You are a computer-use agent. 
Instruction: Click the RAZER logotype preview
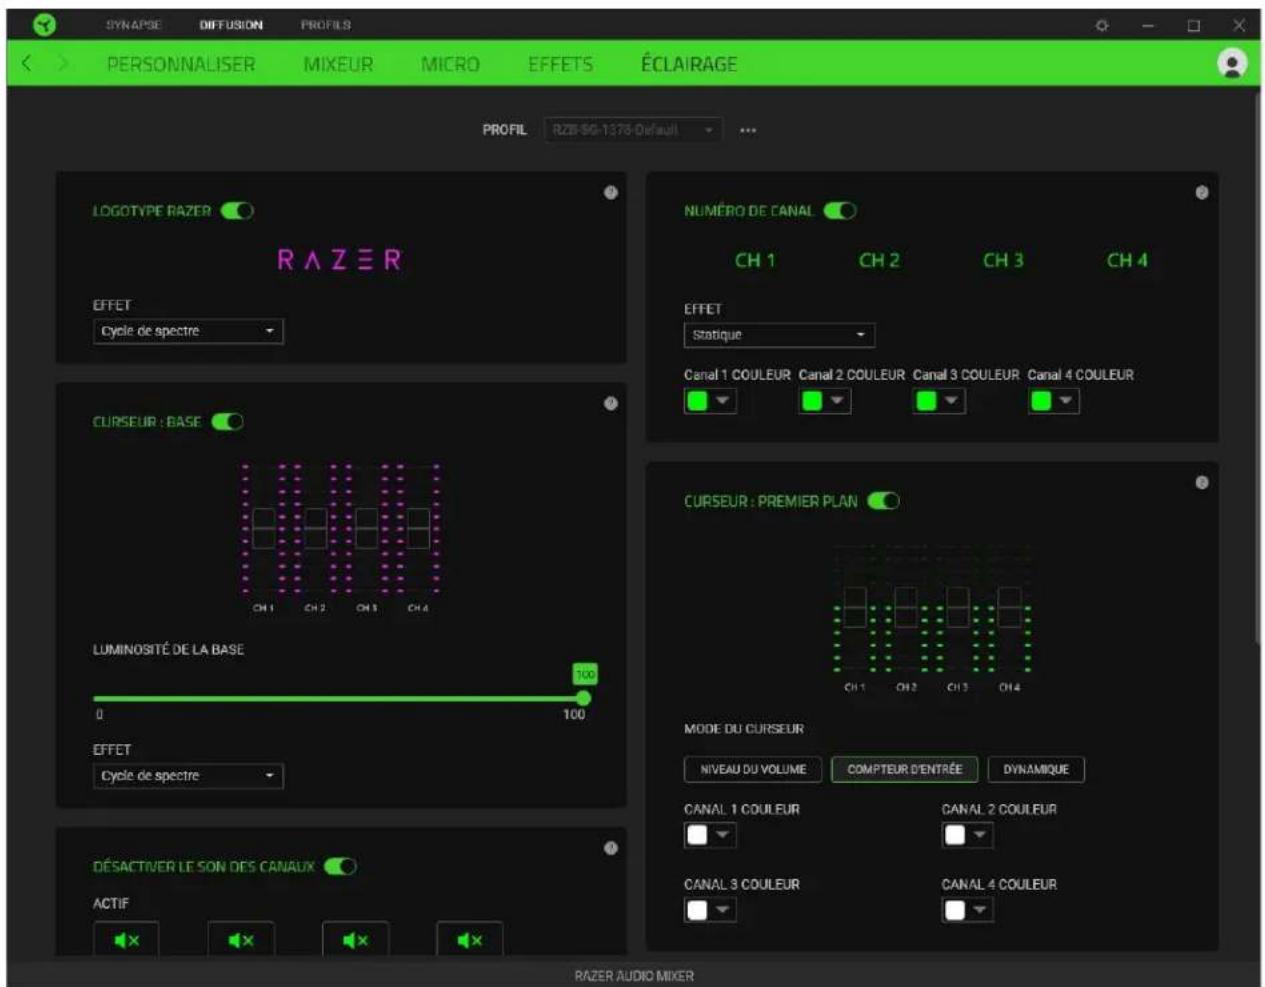click(339, 260)
